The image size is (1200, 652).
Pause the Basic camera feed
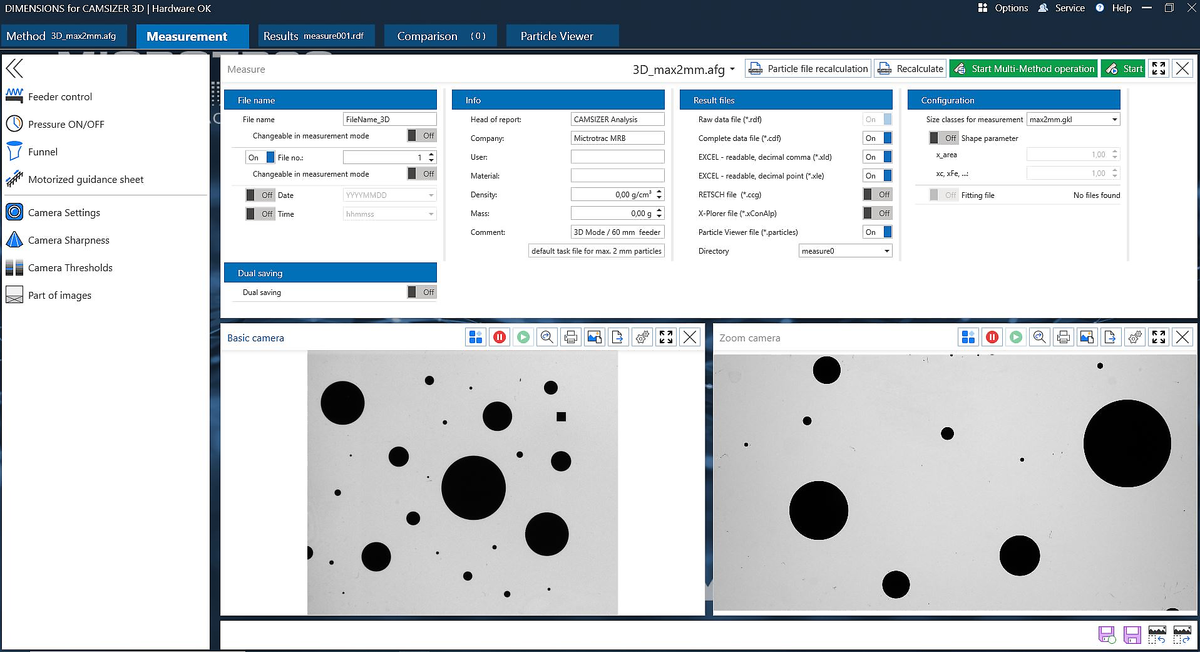(499, 337)
